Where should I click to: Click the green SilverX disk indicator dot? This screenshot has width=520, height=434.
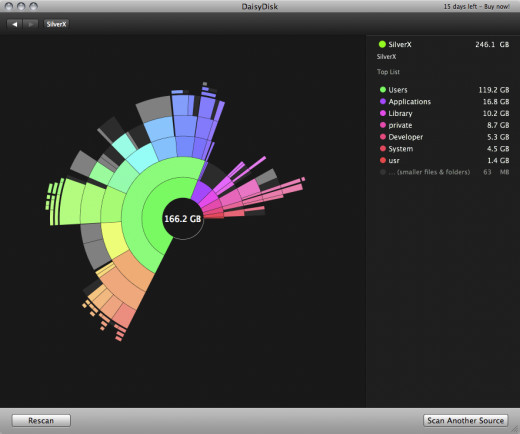coord(382,44)
